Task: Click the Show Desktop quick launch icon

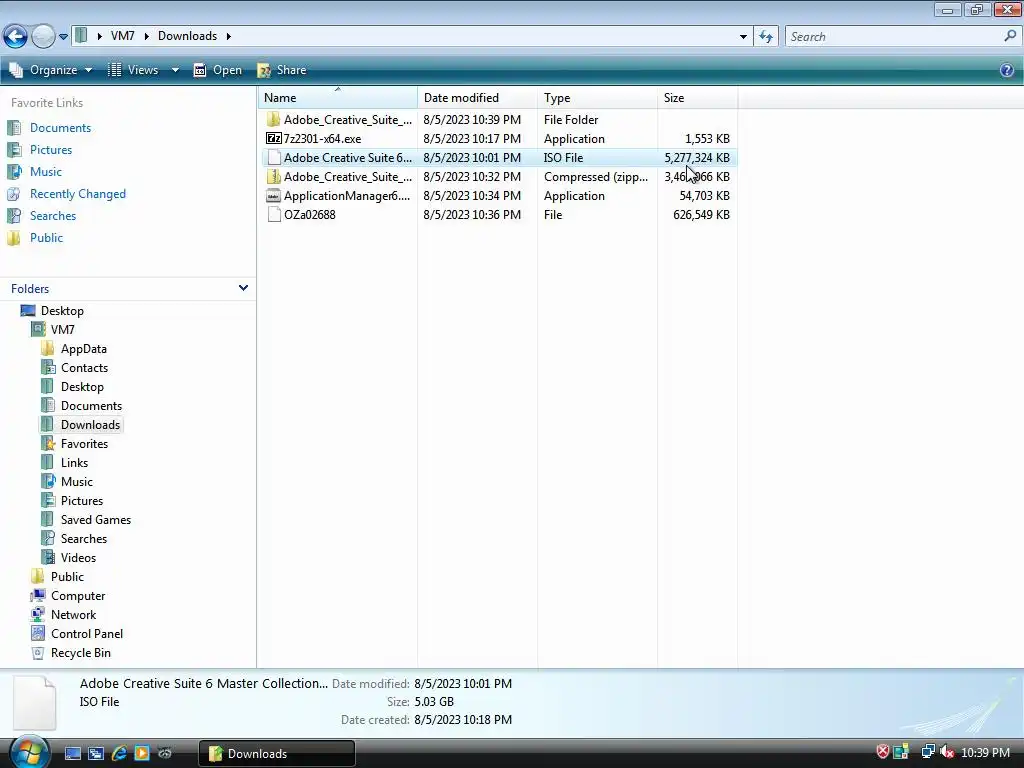Action: (72, 753)
